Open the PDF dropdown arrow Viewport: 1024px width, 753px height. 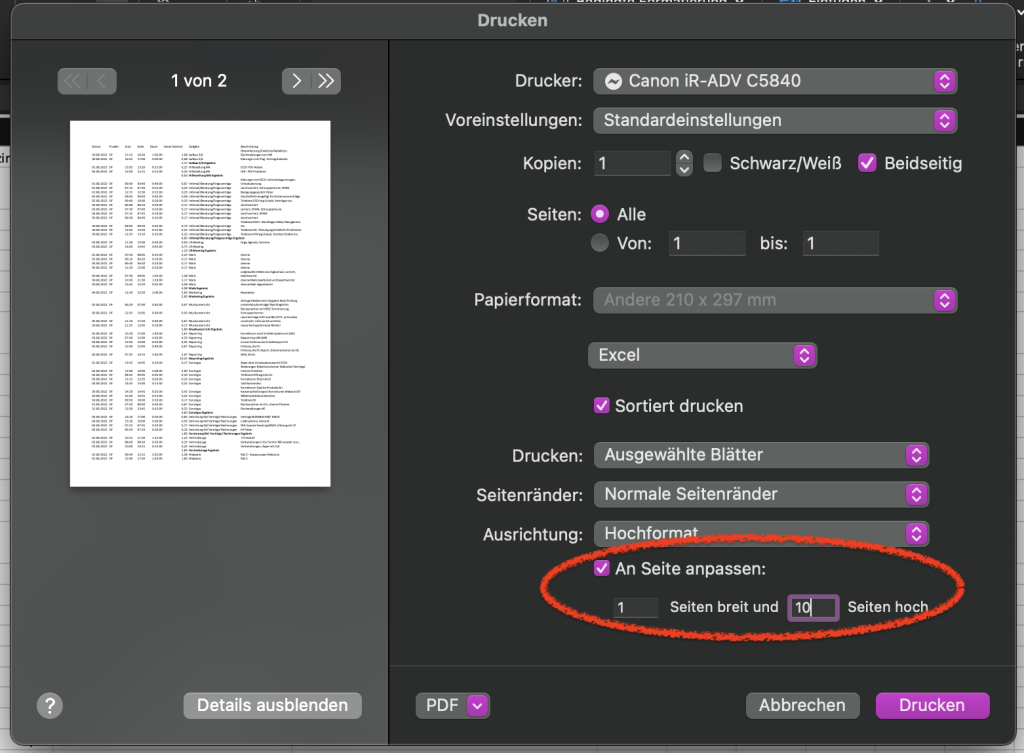(x=477, y=705)
